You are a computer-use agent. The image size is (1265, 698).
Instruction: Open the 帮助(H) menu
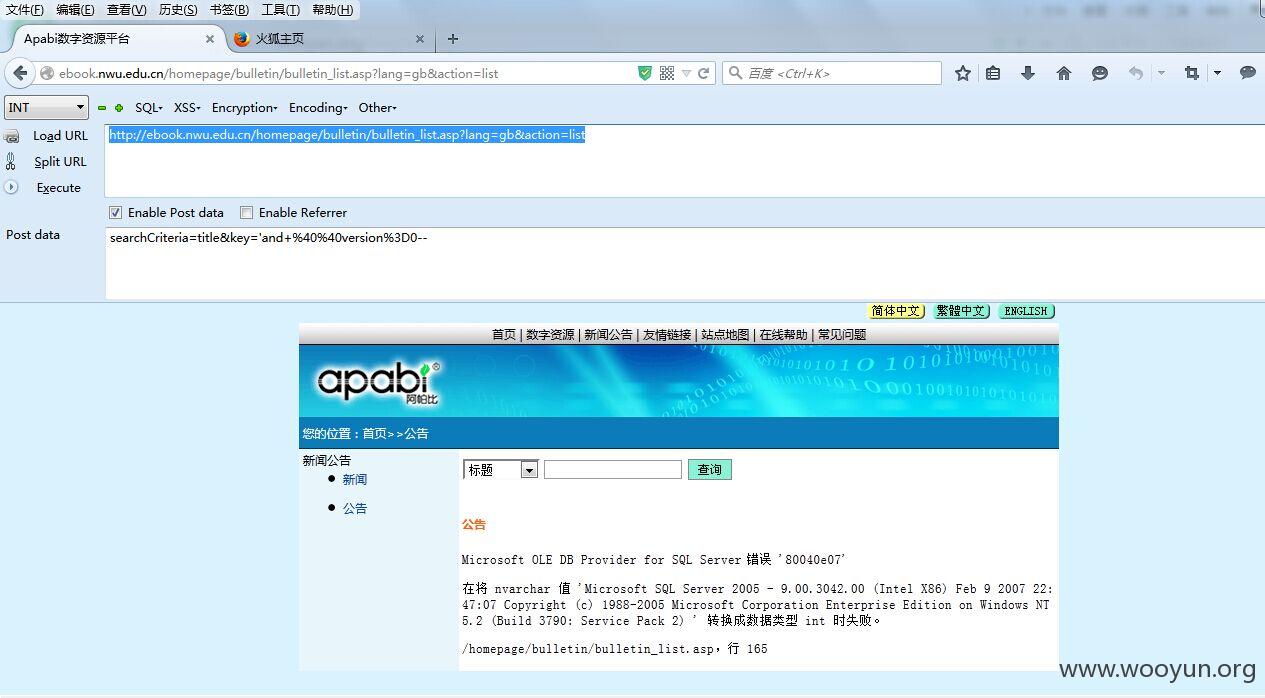(333, 10)
